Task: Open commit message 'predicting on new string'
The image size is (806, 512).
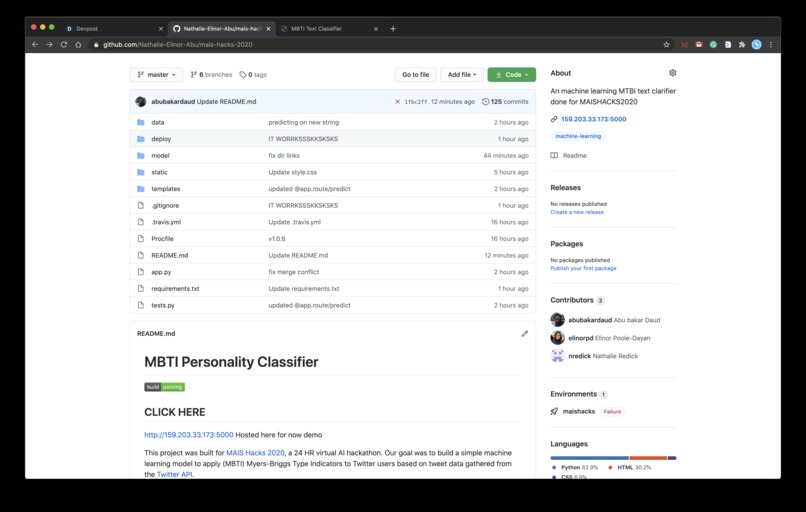Action: coord(303,122)
